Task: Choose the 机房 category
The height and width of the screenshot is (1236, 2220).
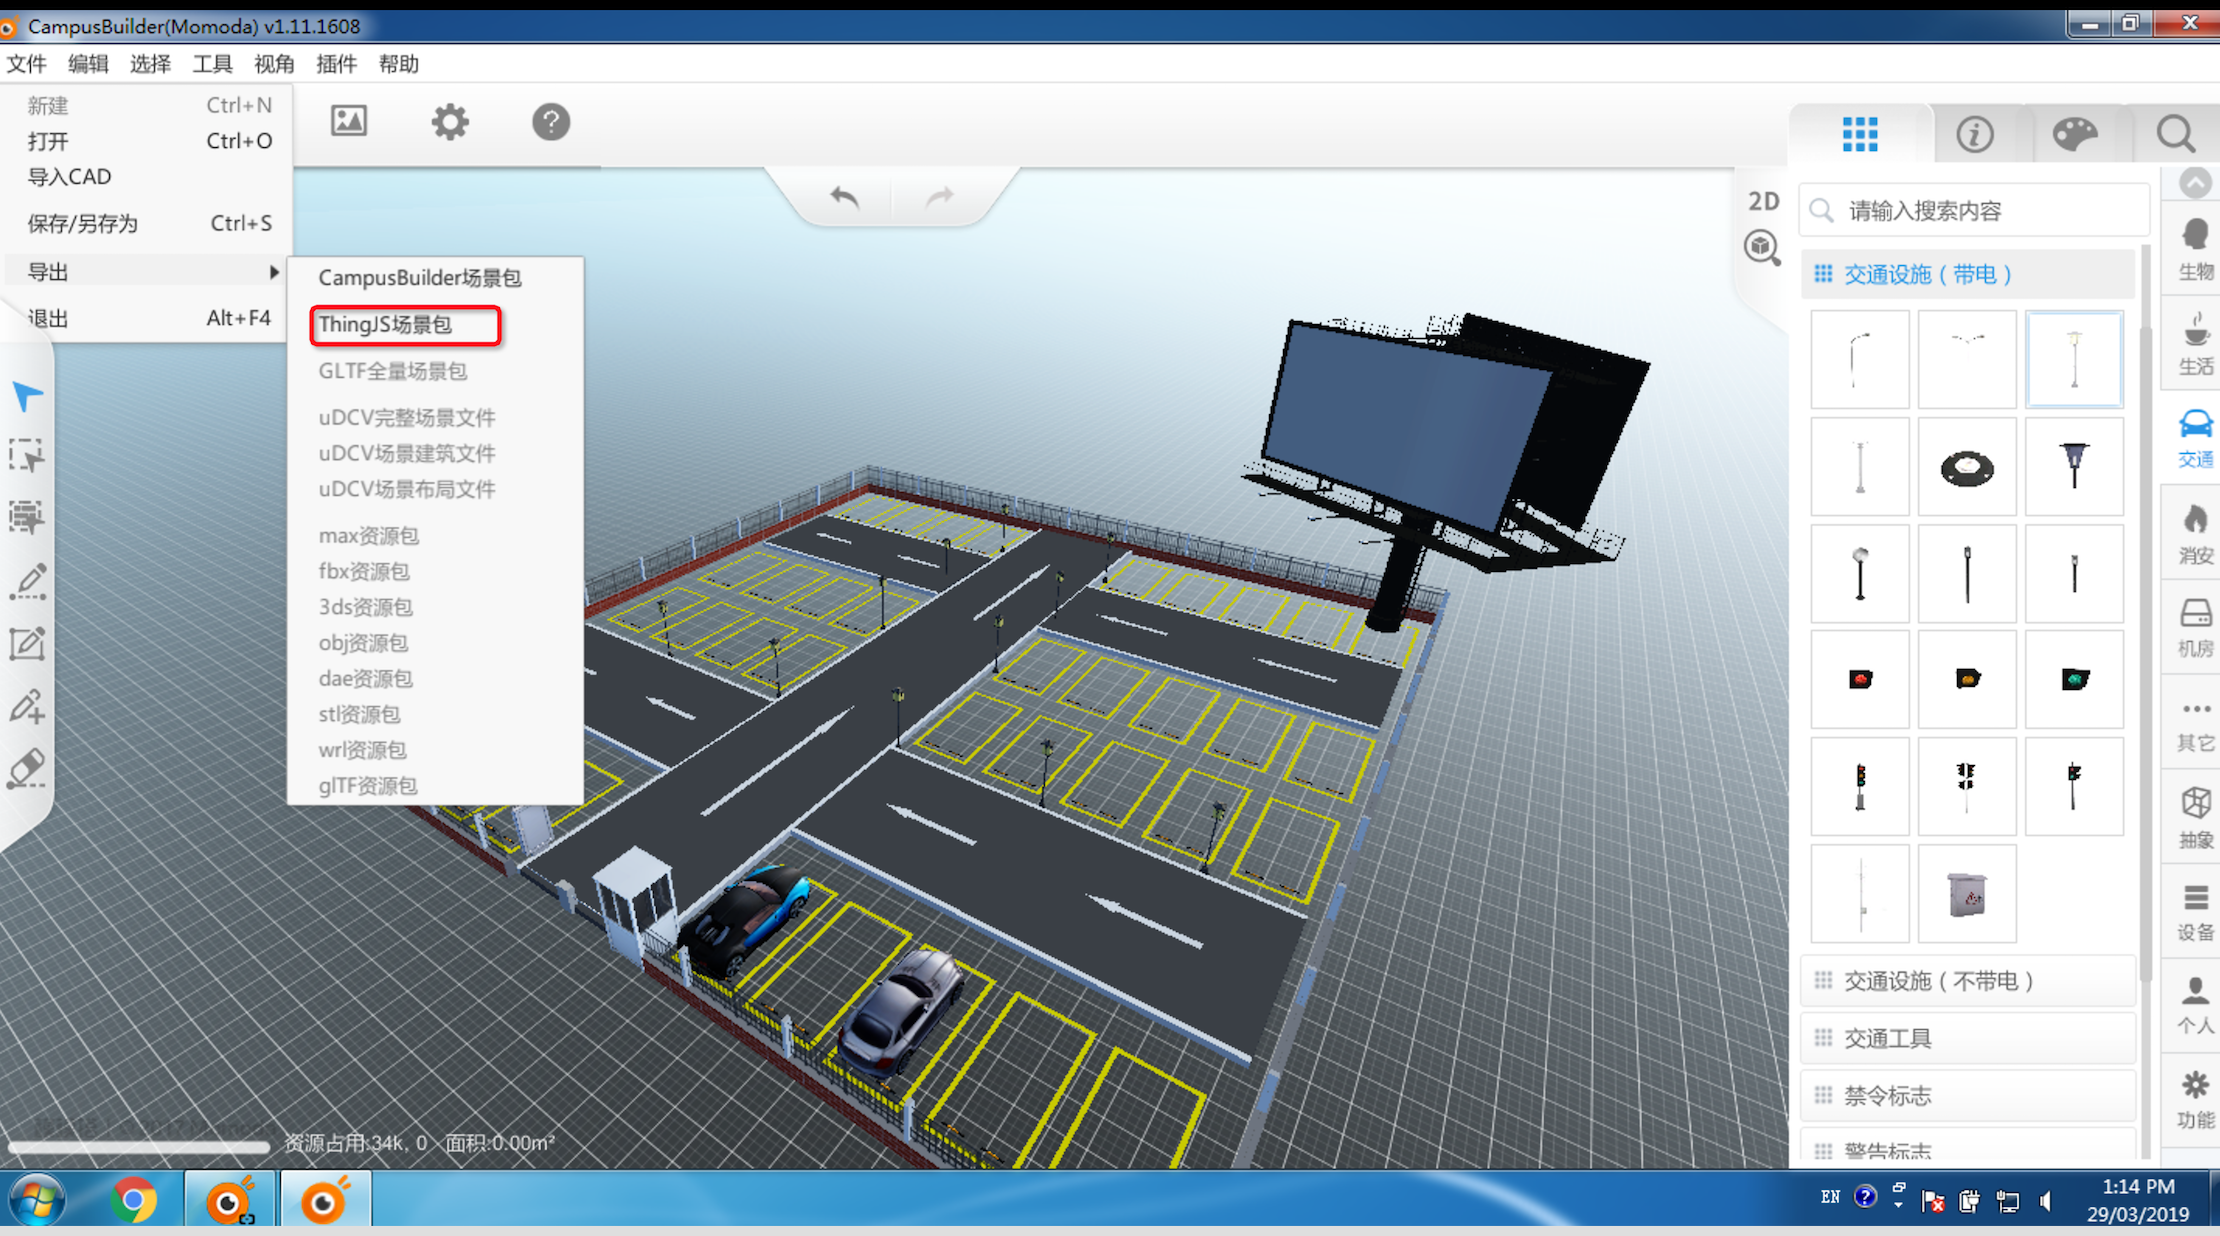Action: click(x=2196, y=628)
